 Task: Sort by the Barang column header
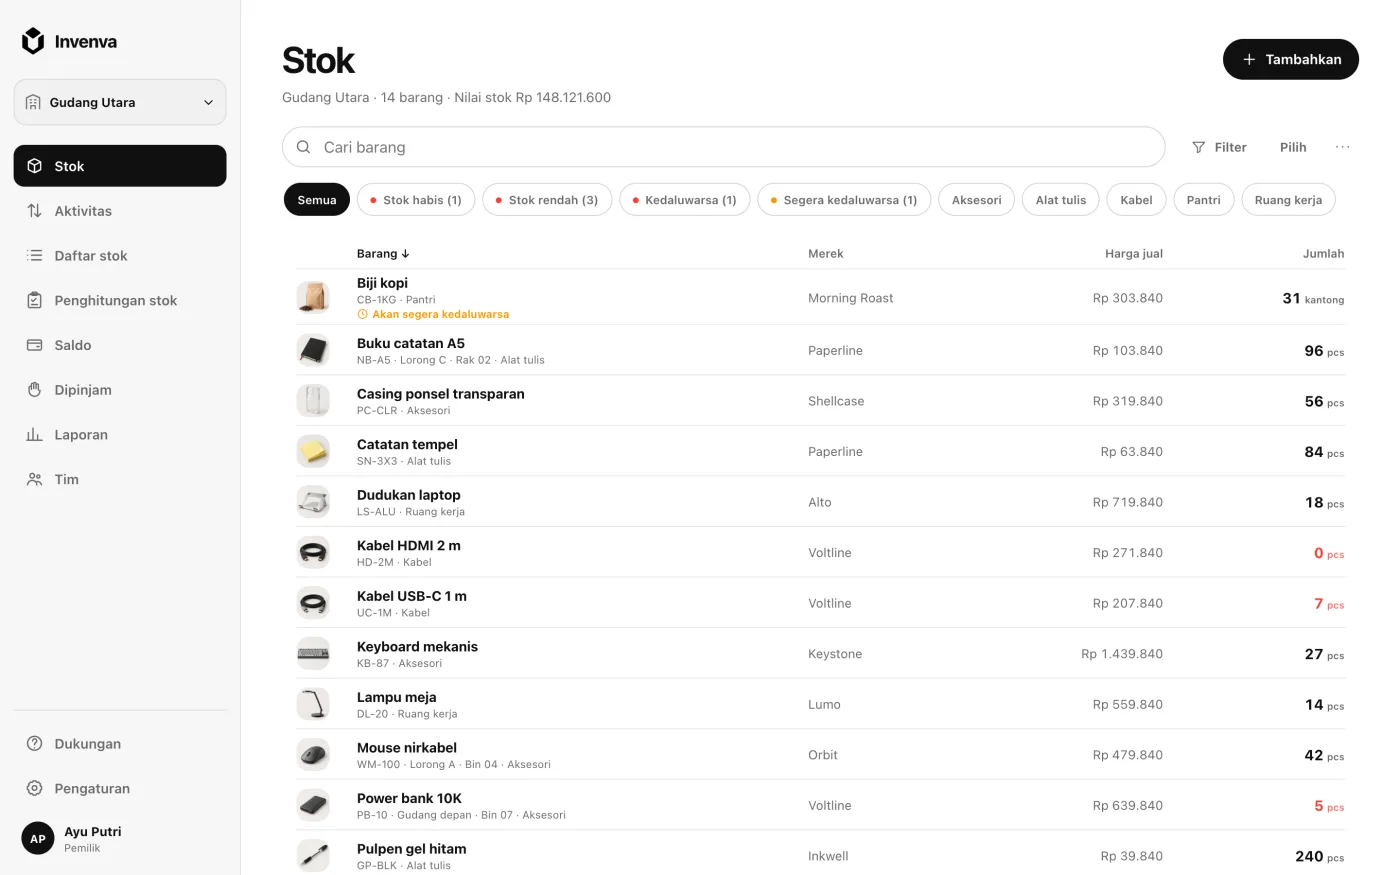(x=383, y=254)
